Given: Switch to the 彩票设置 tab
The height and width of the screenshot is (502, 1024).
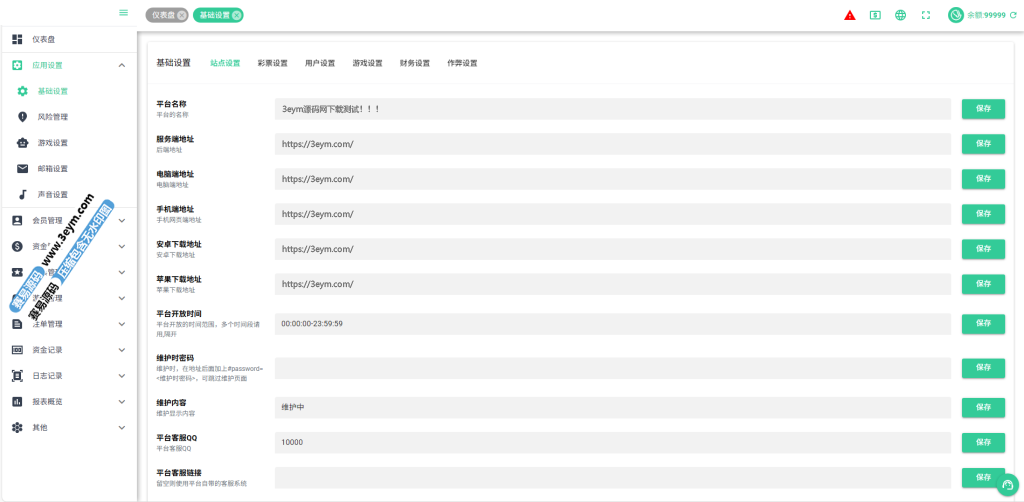Looking at the screenshot, I should click(272, 63).
